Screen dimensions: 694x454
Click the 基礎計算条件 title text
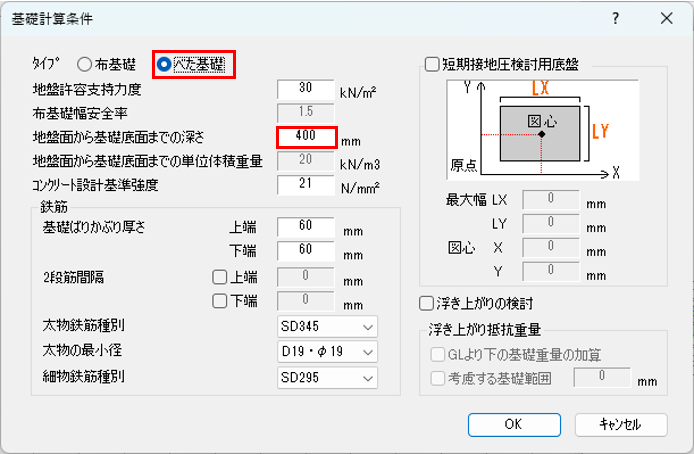[x=52, y=19]
